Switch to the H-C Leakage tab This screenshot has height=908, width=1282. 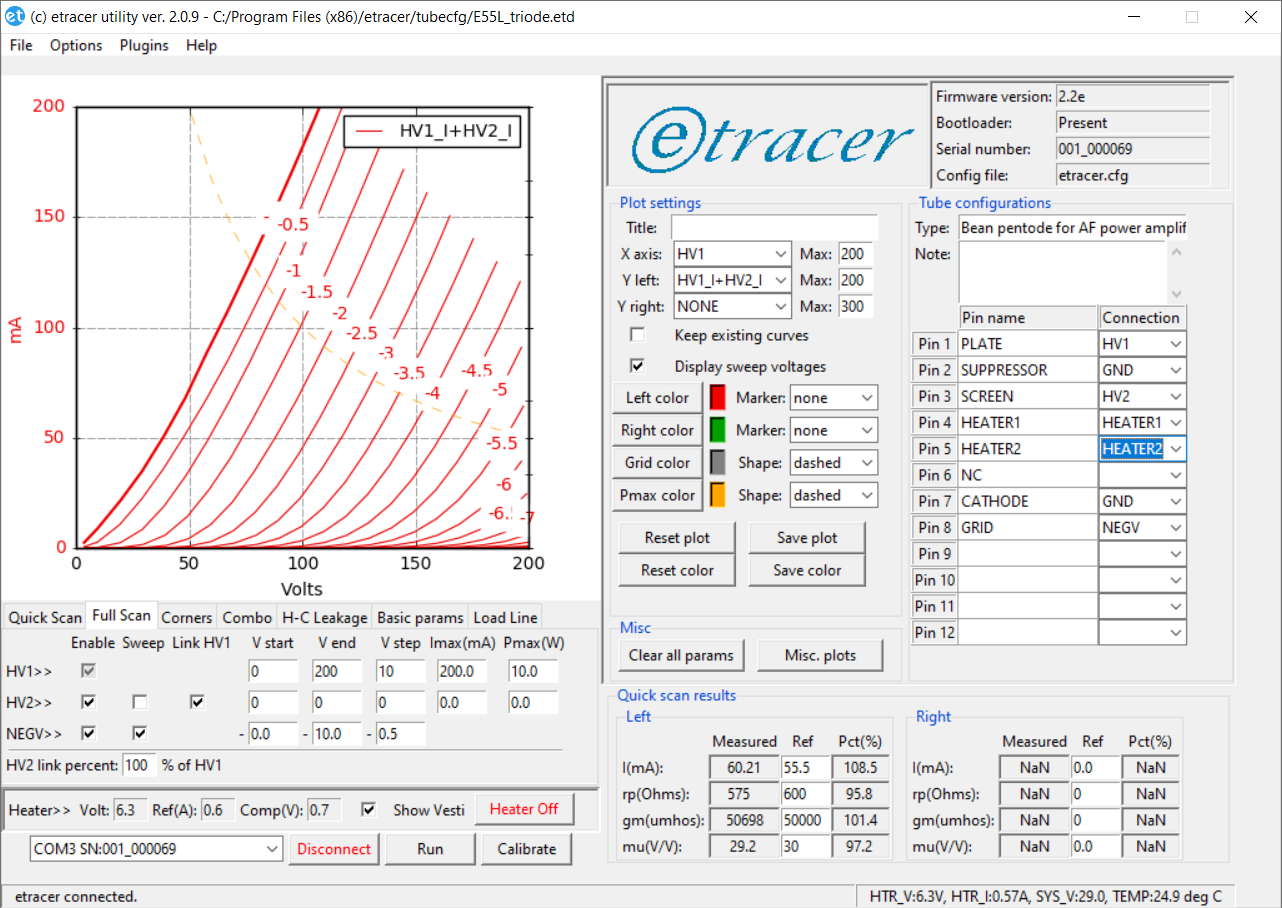[325, 617]
